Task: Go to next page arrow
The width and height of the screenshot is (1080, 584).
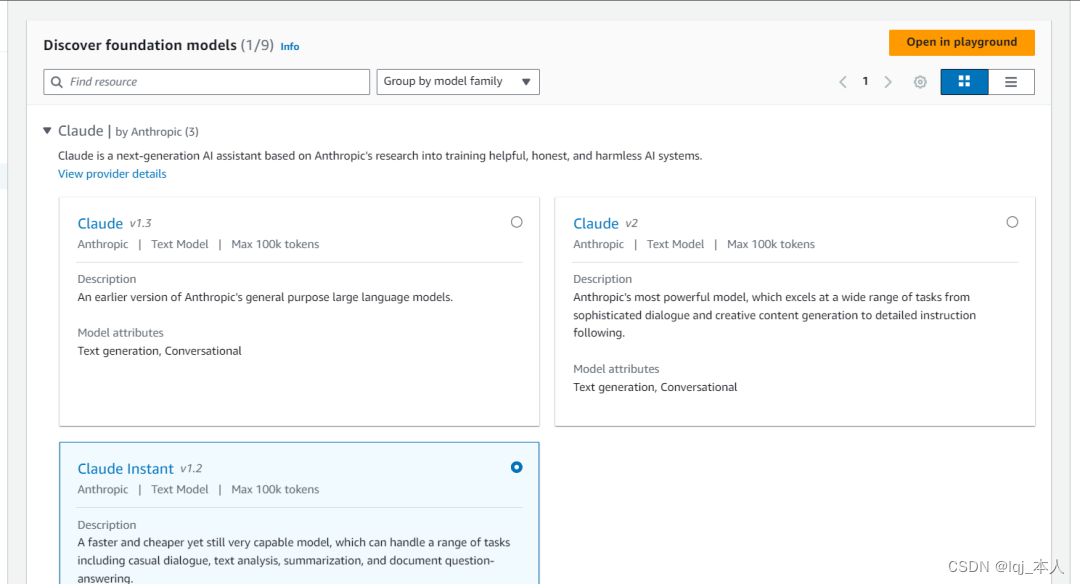Action: (888, 82)
